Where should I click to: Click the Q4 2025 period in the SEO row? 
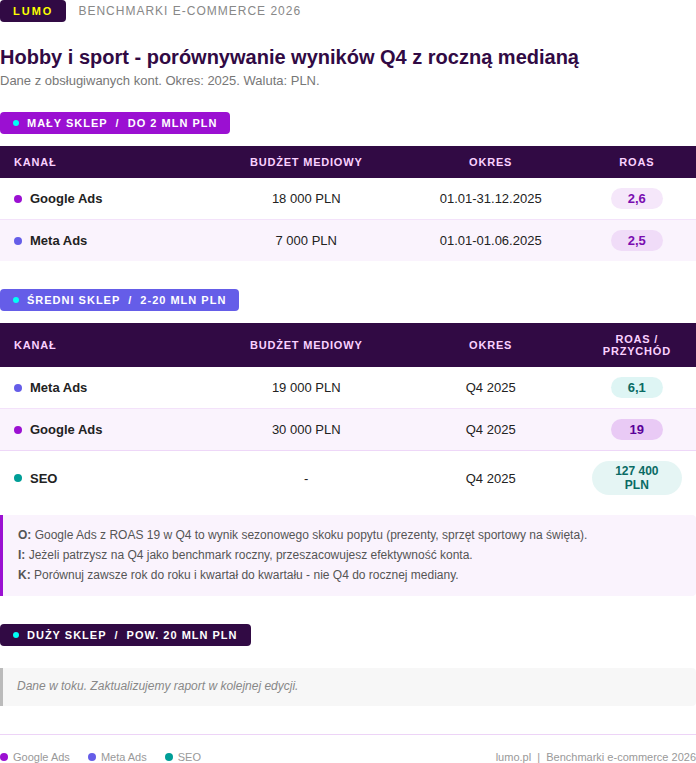click(x=491, y=478)
